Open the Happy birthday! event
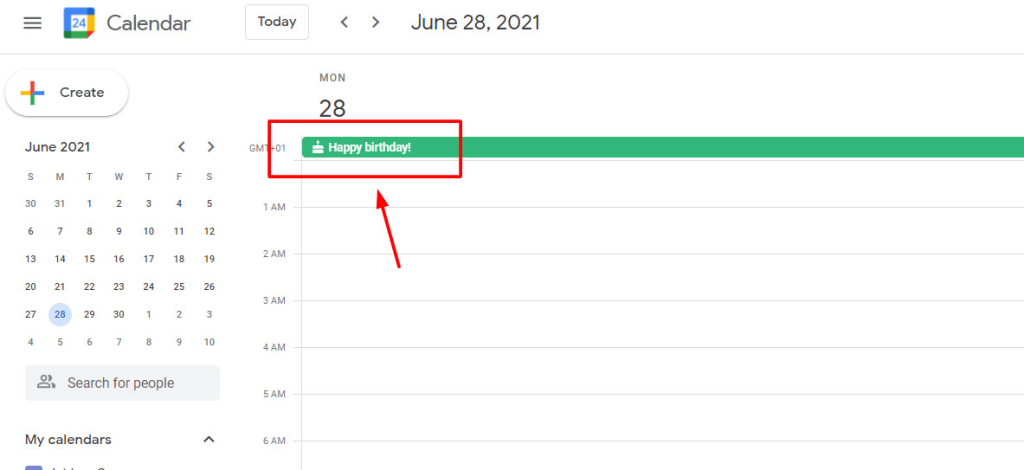 point(663,148)
